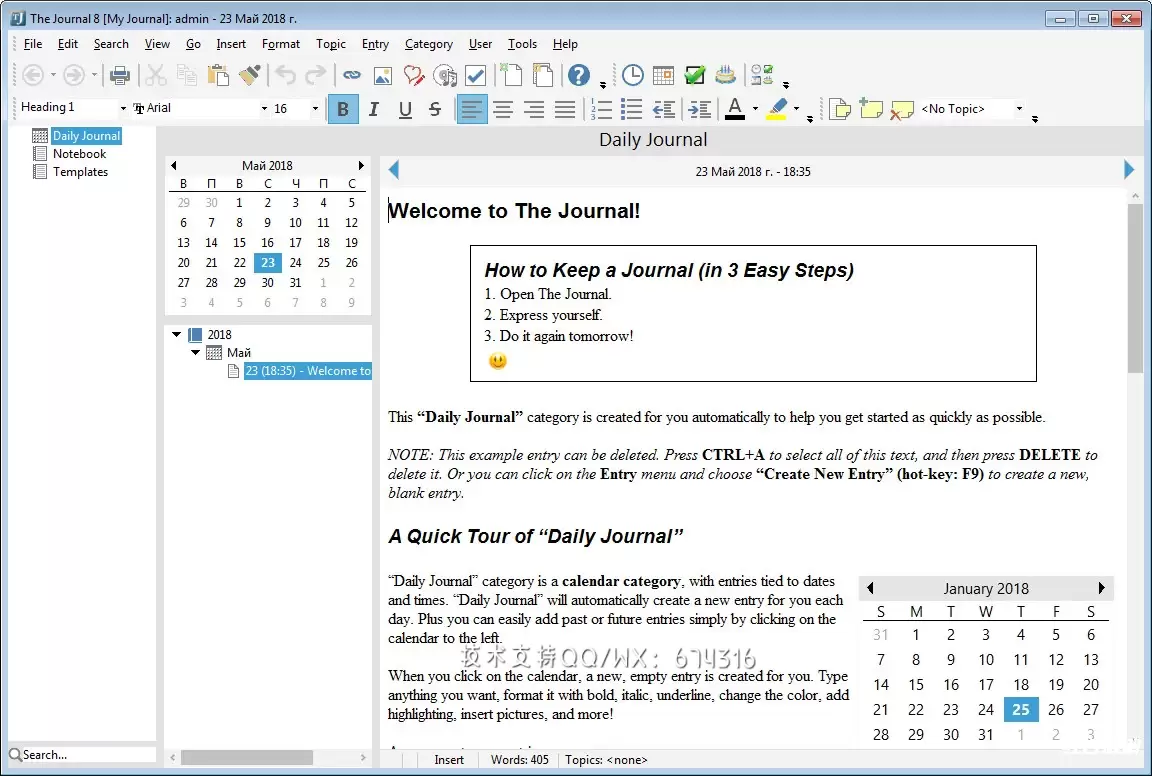Click the disc and music note icon
Viewport: 1152px width, 776px height.
(445, 75)
